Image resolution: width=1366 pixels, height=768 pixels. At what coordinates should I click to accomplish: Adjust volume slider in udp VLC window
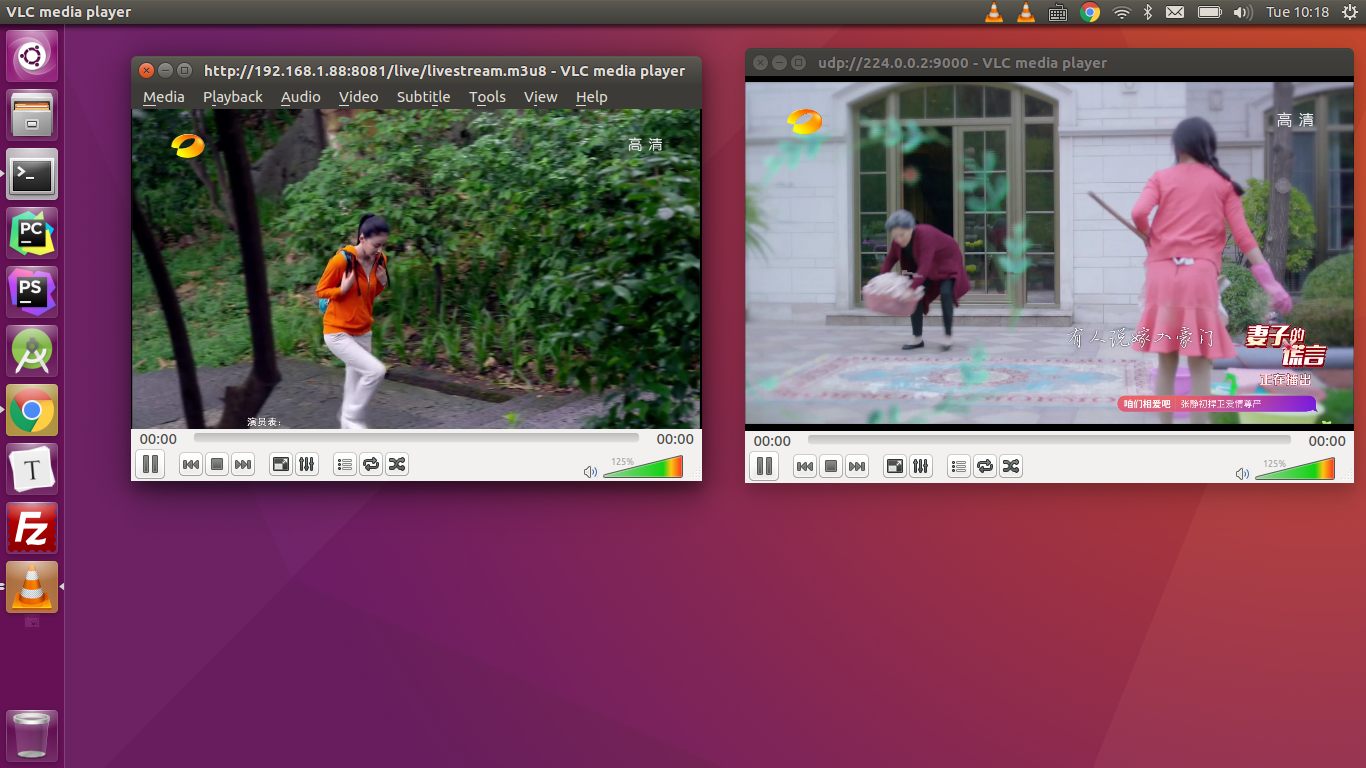pos(1295,469)
